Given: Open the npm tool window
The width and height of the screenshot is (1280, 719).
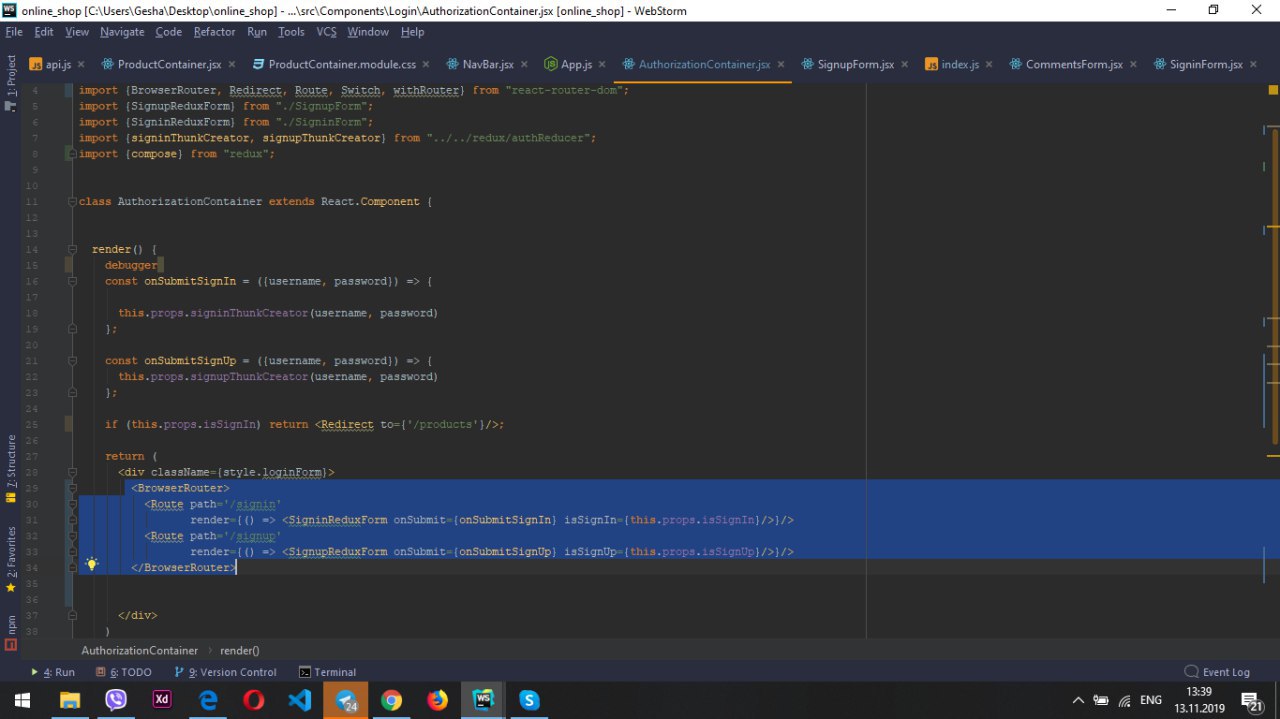Looking at the screenshot, I should click(11, 626).
